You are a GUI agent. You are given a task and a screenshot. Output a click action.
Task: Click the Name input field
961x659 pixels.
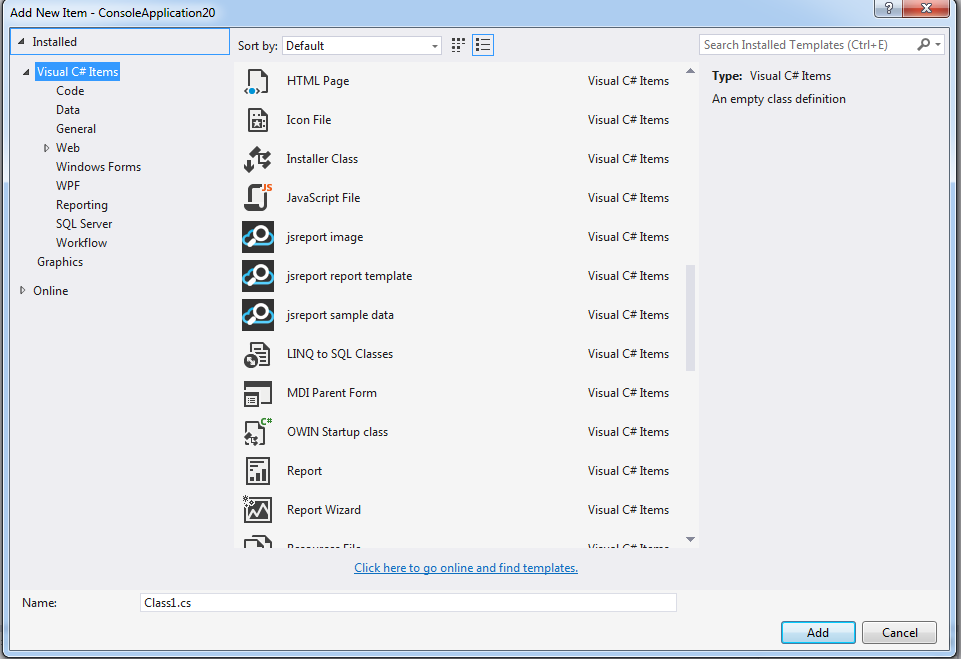coord(408,603)
